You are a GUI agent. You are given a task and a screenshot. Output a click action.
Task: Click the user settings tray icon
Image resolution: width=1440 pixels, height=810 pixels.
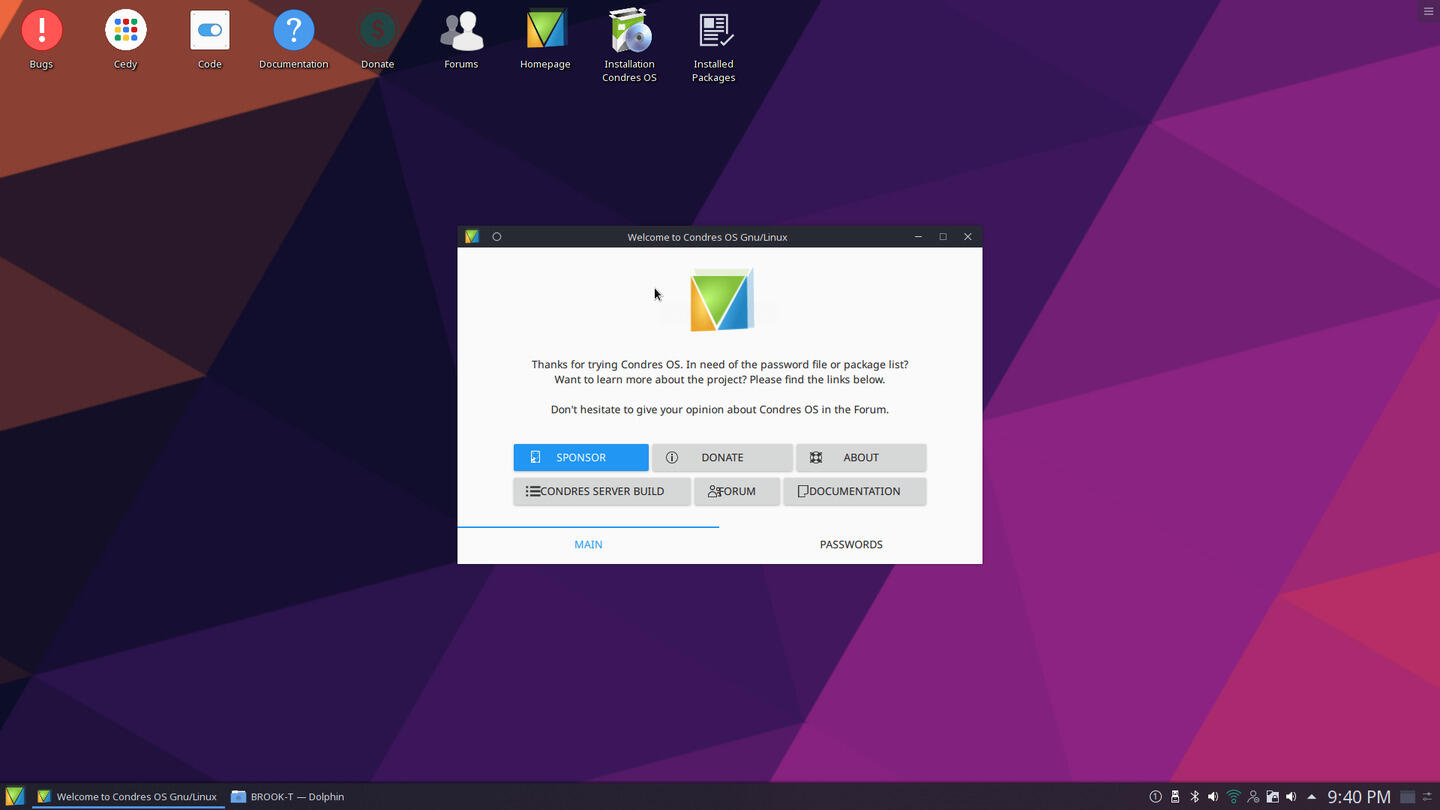pos(1253,797)
